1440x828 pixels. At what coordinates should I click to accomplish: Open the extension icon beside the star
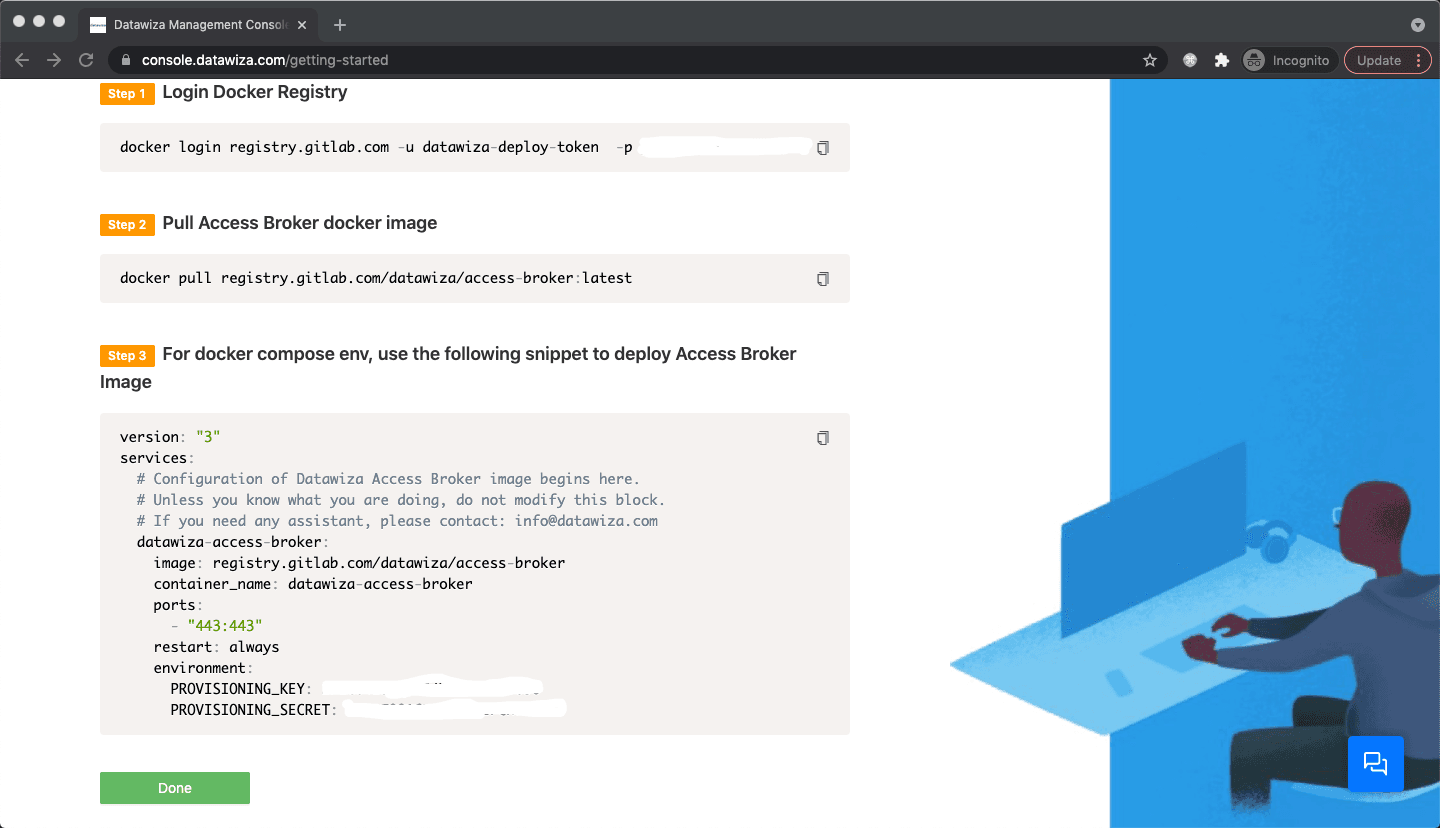[1190, 60]
